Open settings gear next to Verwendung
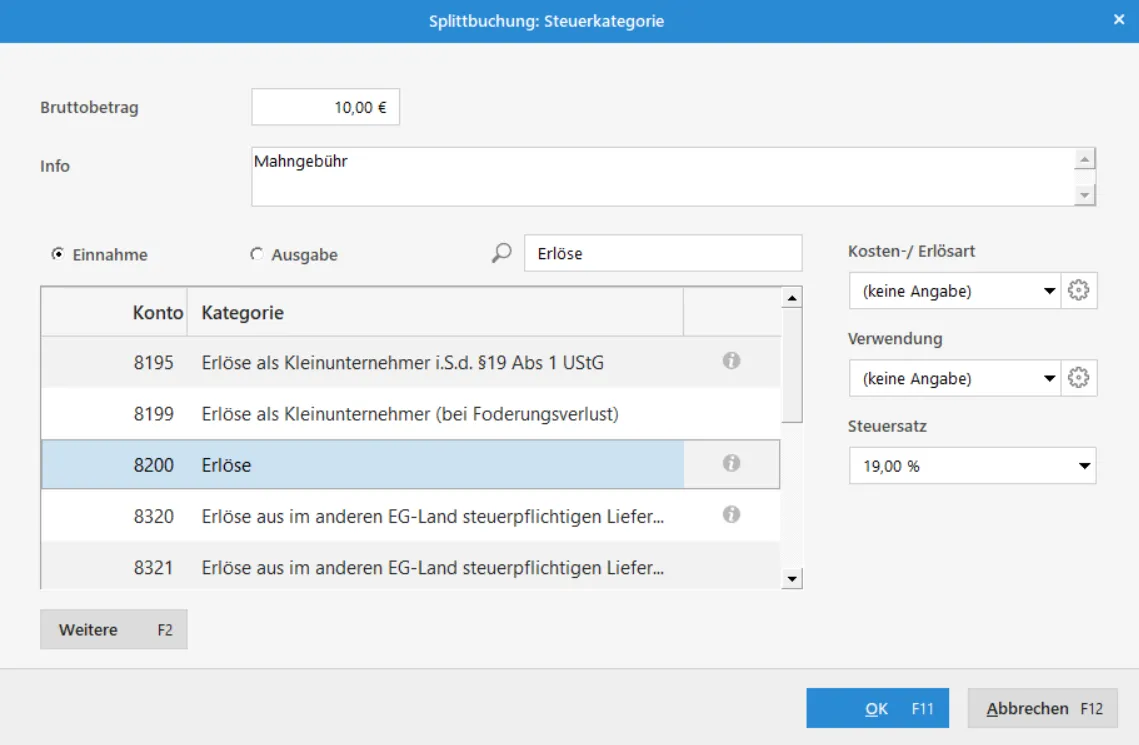Screen dimensions: 1139x745 point(1078,379)
